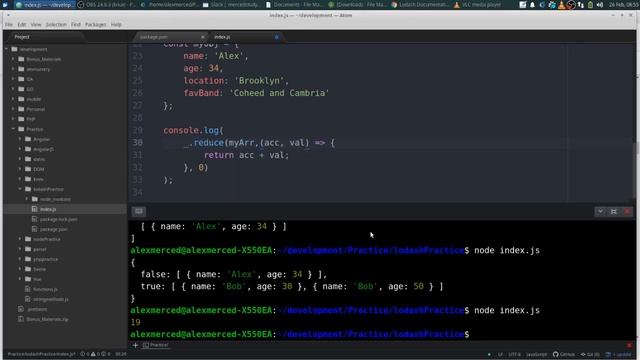Expand the GO folder
The width and height of the screenshot is (640, 360).
13,89
